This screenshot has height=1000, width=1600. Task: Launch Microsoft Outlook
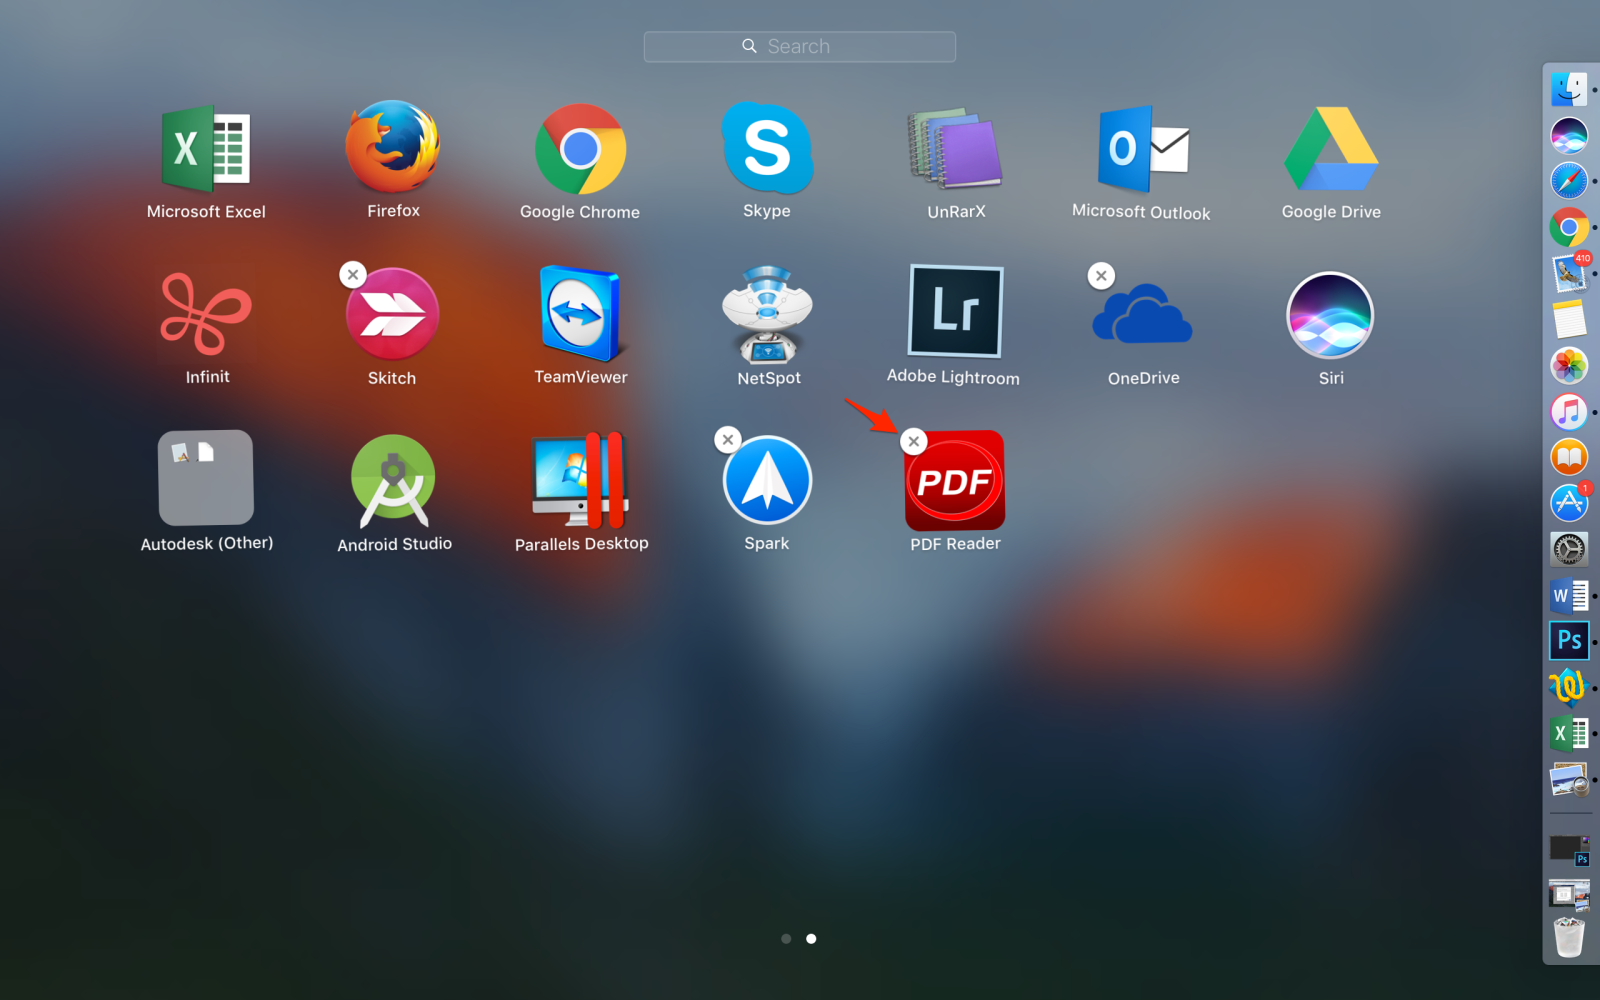click(1142, 149)
